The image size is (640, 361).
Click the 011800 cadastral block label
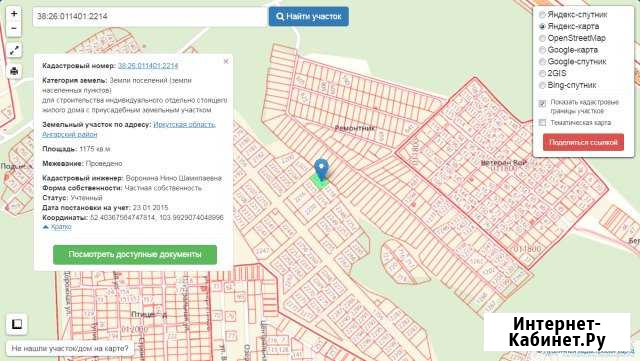pyautogui.click(x=527, y=249)
